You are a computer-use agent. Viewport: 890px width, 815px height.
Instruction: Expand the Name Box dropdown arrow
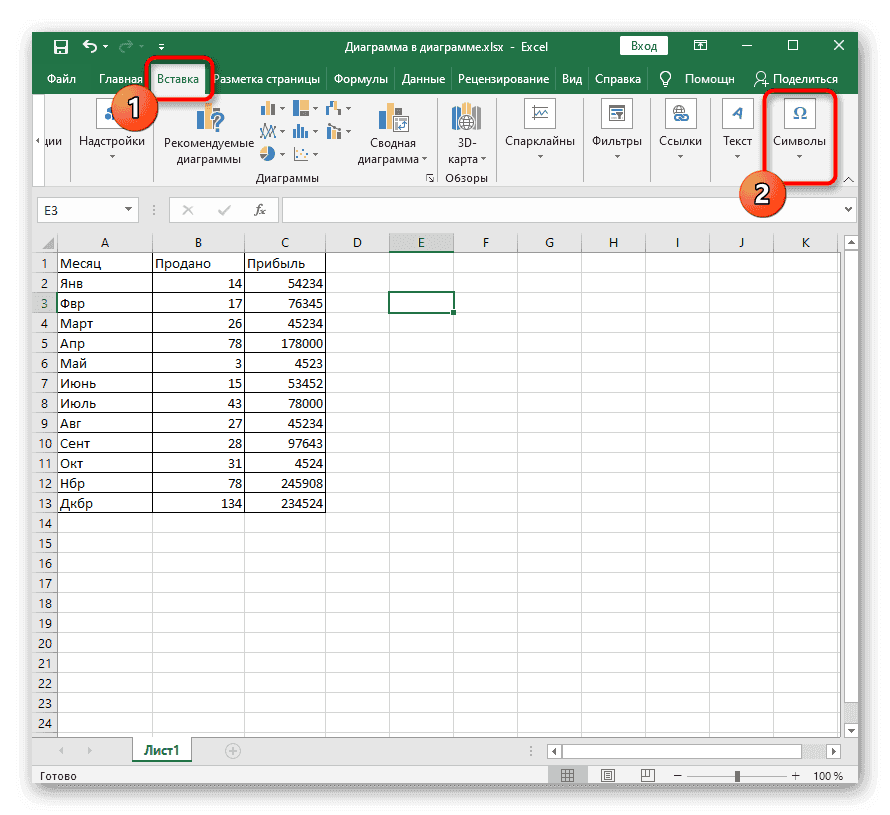129,210
